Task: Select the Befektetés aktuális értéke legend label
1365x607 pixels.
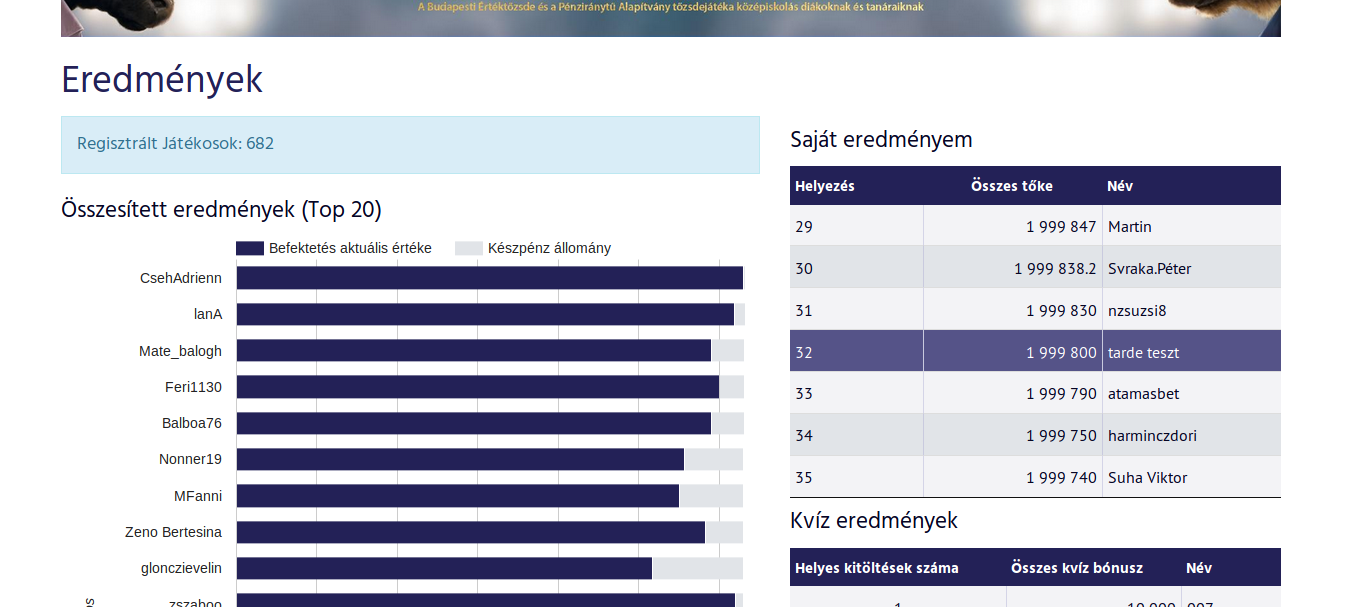Action: coord(350,248)
